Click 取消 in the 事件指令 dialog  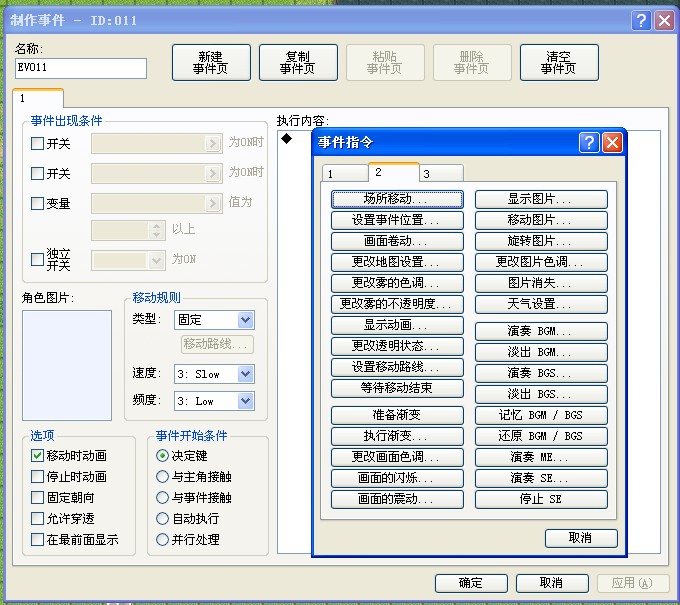pos(581,538)
